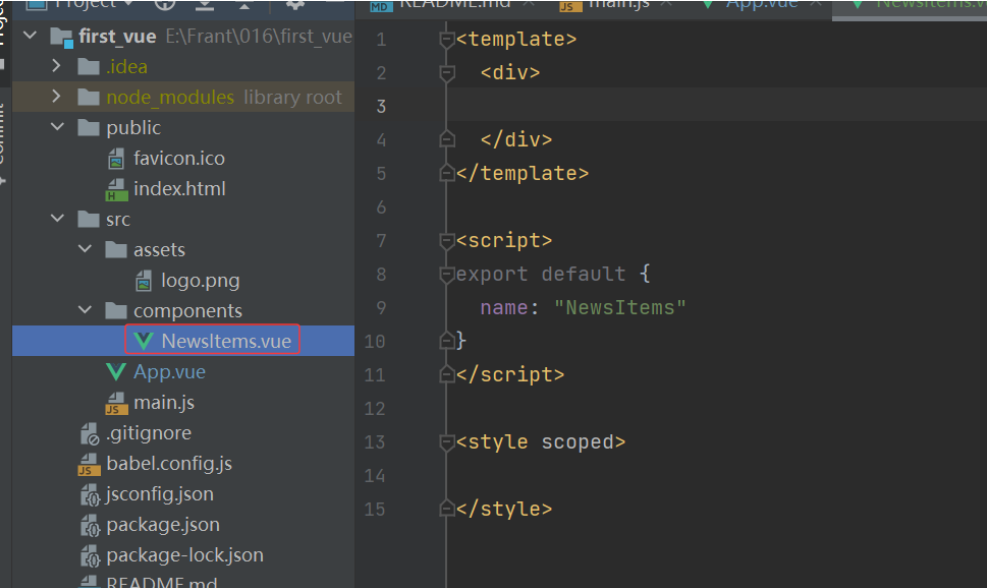The height and width of the screenshot is (588, 987).
Task: Click the package.json file icon
Action: click(x=89, y=525)
